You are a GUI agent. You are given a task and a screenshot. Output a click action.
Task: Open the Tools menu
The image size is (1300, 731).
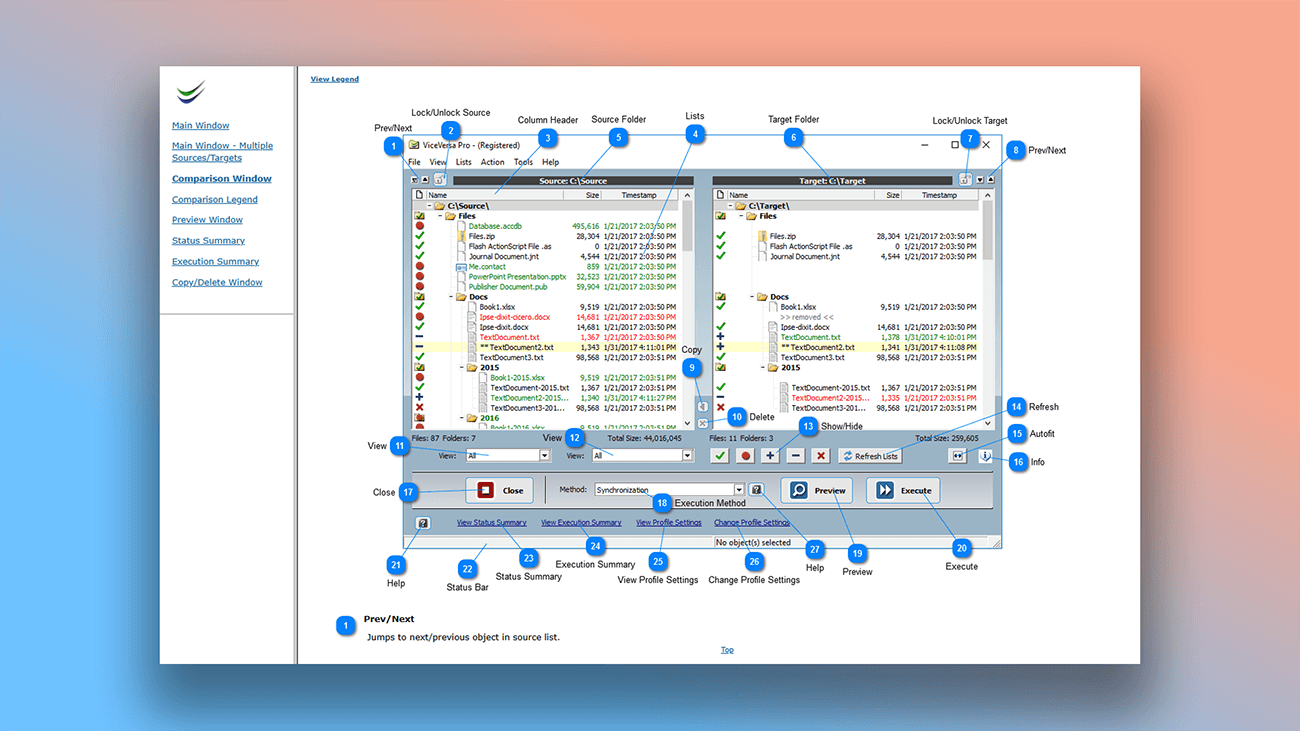tap(523, 161)
